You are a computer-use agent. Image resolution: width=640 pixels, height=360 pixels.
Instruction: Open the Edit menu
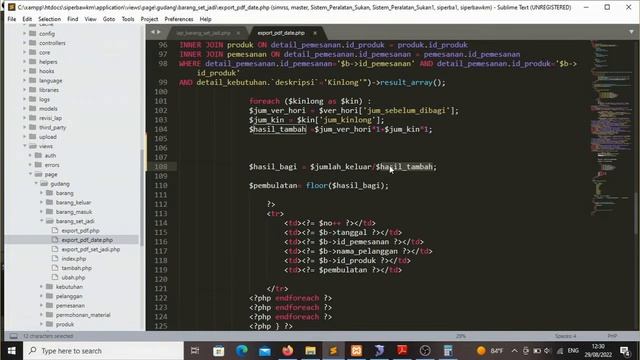27,19
